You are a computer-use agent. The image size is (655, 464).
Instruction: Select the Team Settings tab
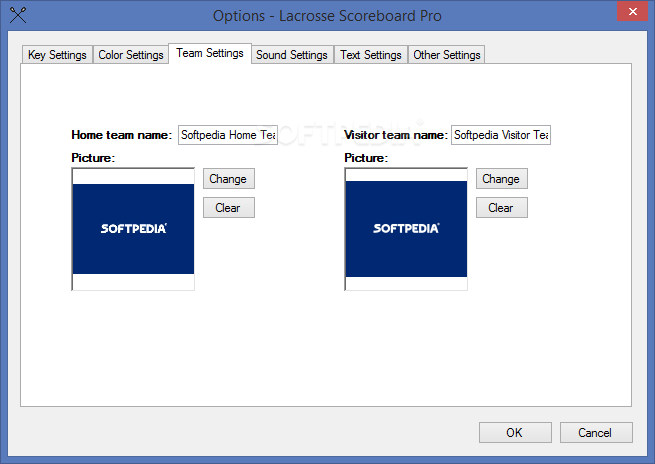click(210, 53)
